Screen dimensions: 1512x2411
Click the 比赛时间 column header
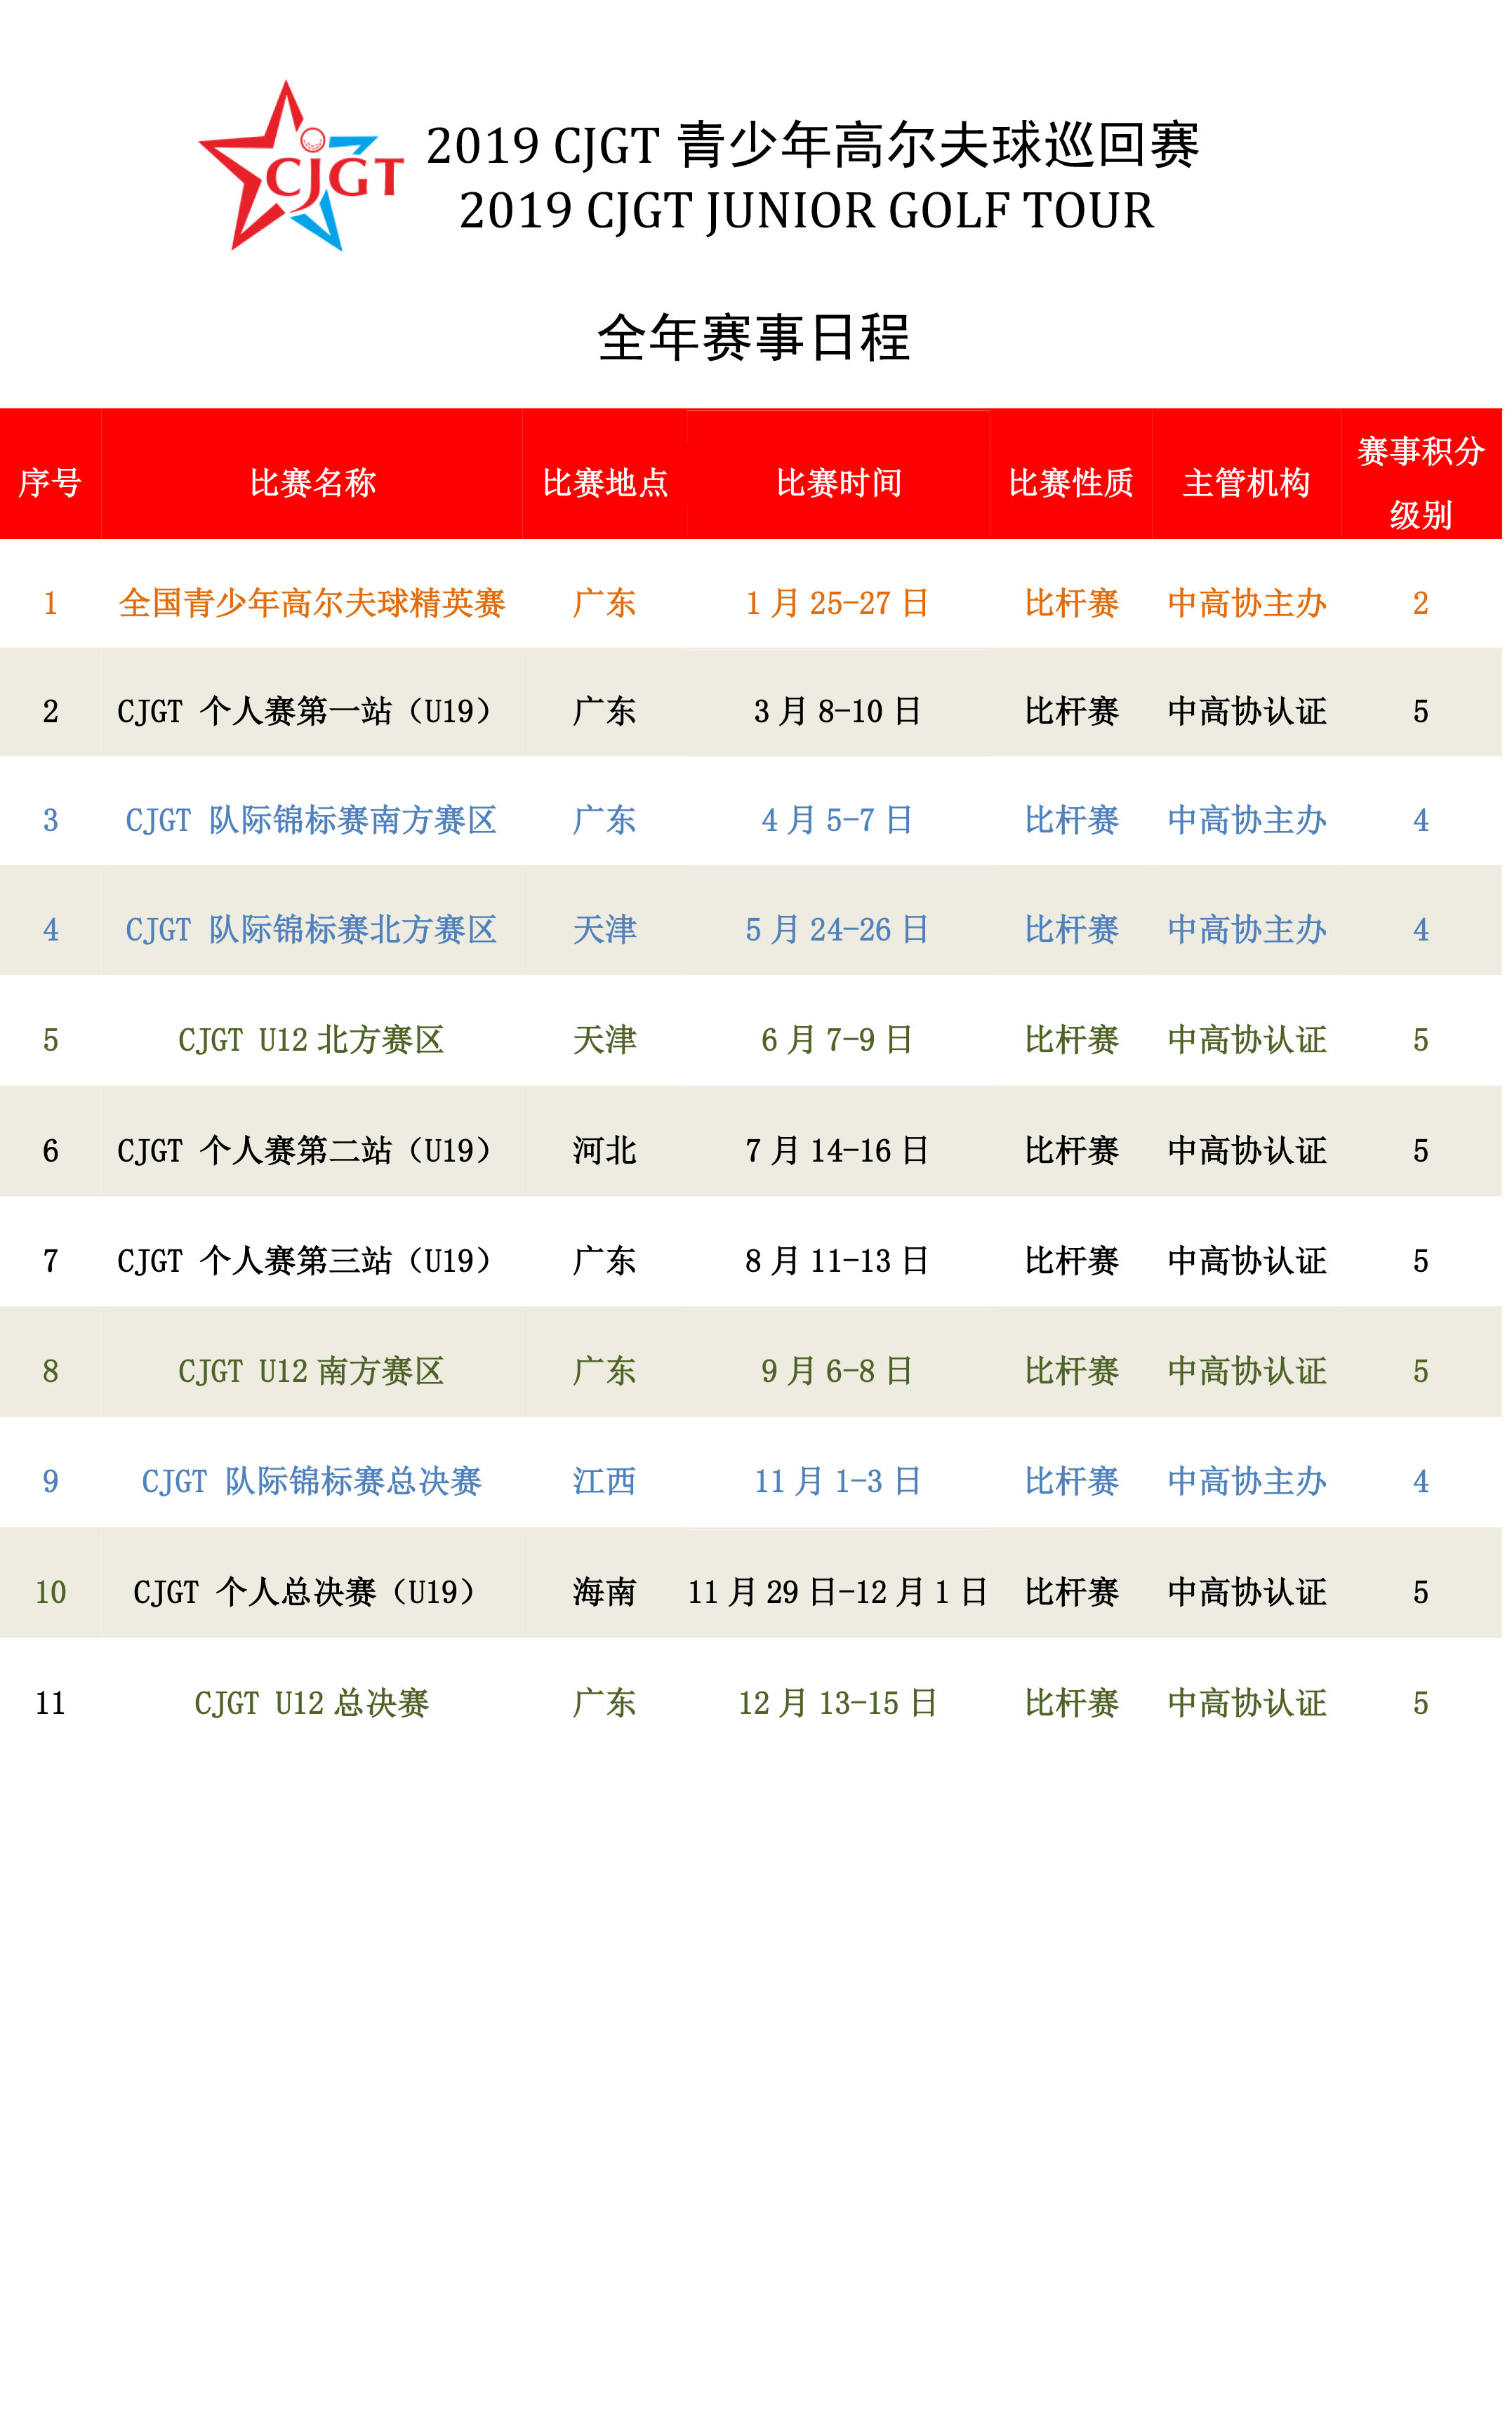pos(839,483)
